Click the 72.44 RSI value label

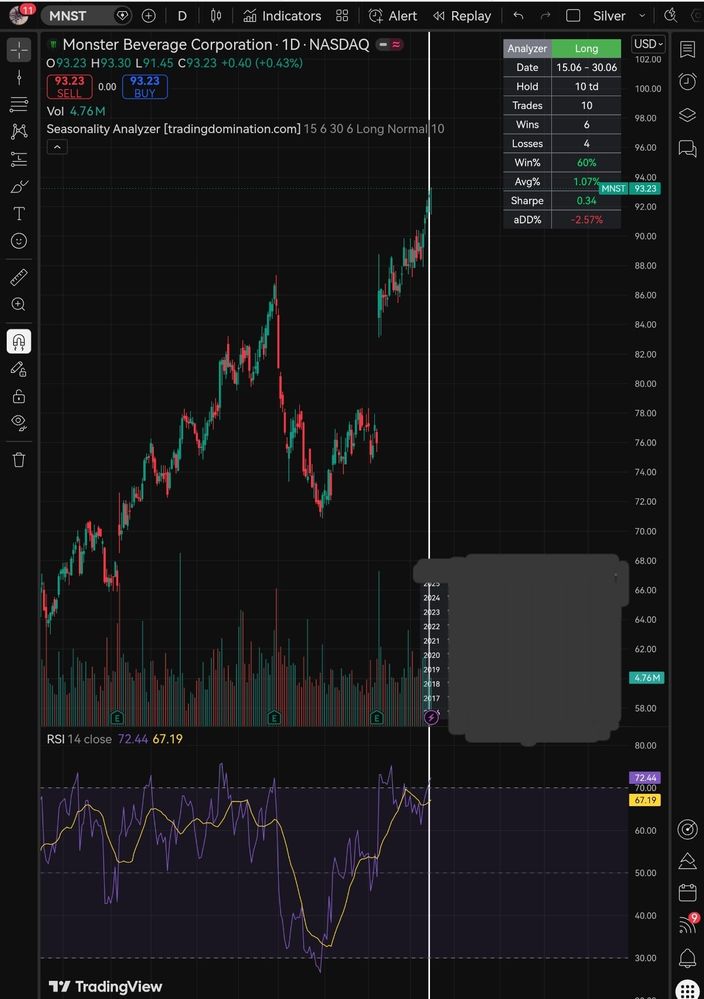coord(645,777)
